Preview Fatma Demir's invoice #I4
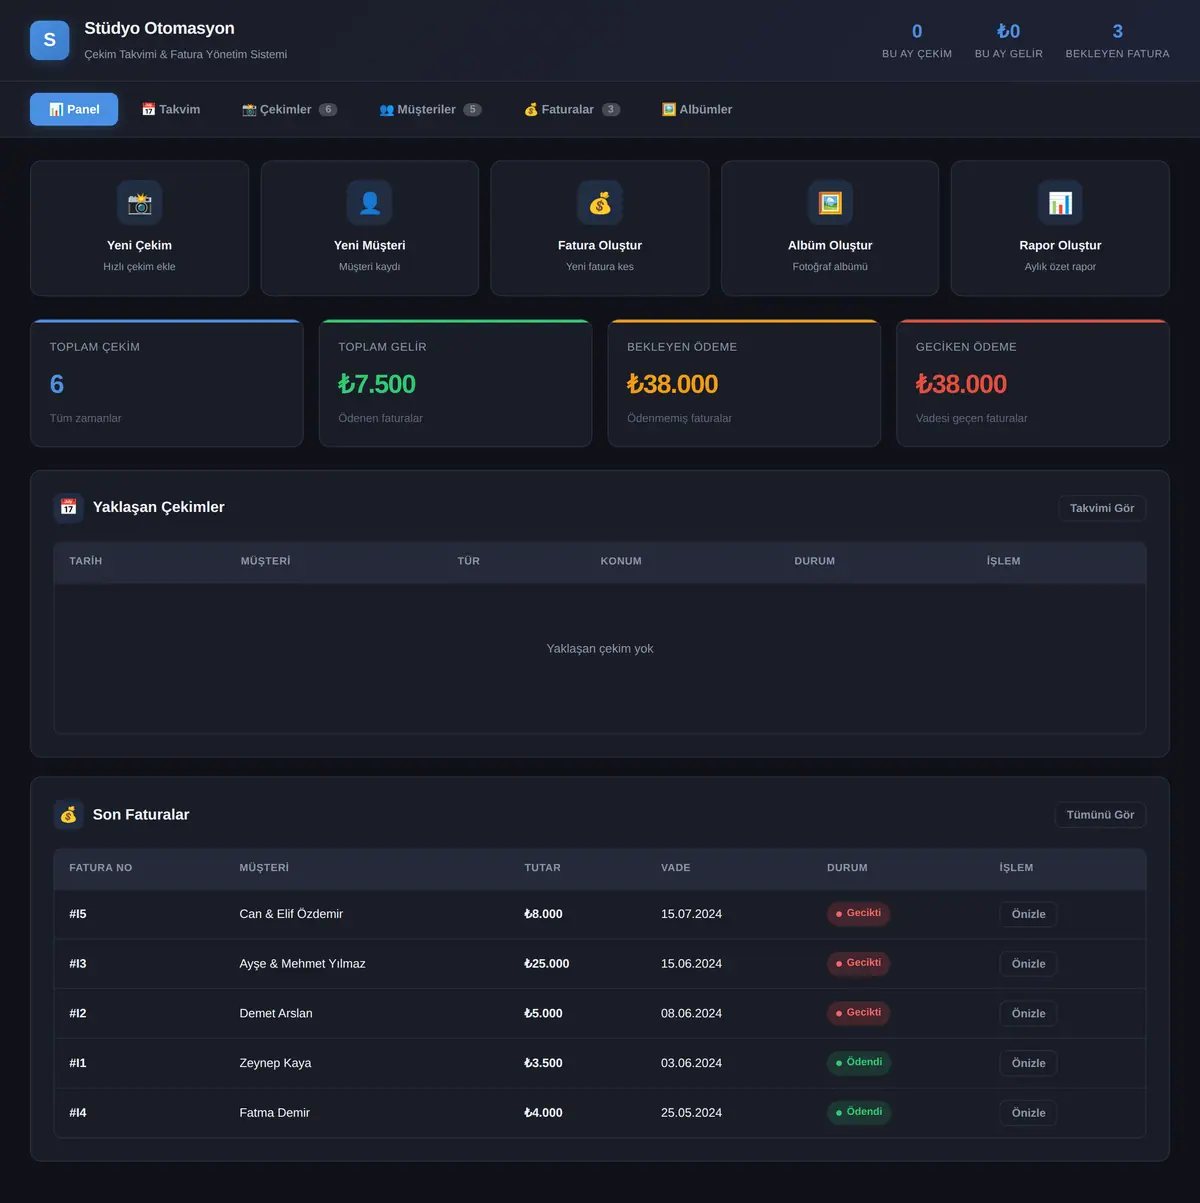This screenshot has height=1203, width=1200. (1028, 1113)
